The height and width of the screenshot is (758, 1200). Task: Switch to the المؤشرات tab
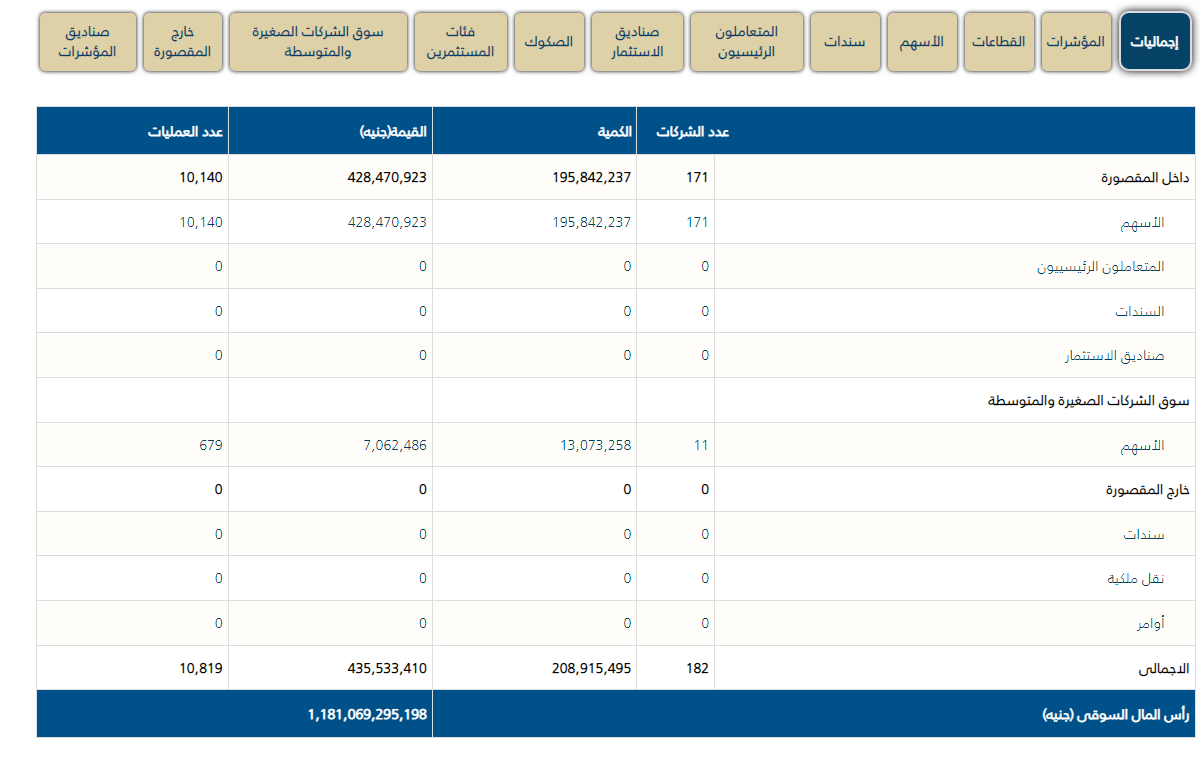coord(1076,42)
